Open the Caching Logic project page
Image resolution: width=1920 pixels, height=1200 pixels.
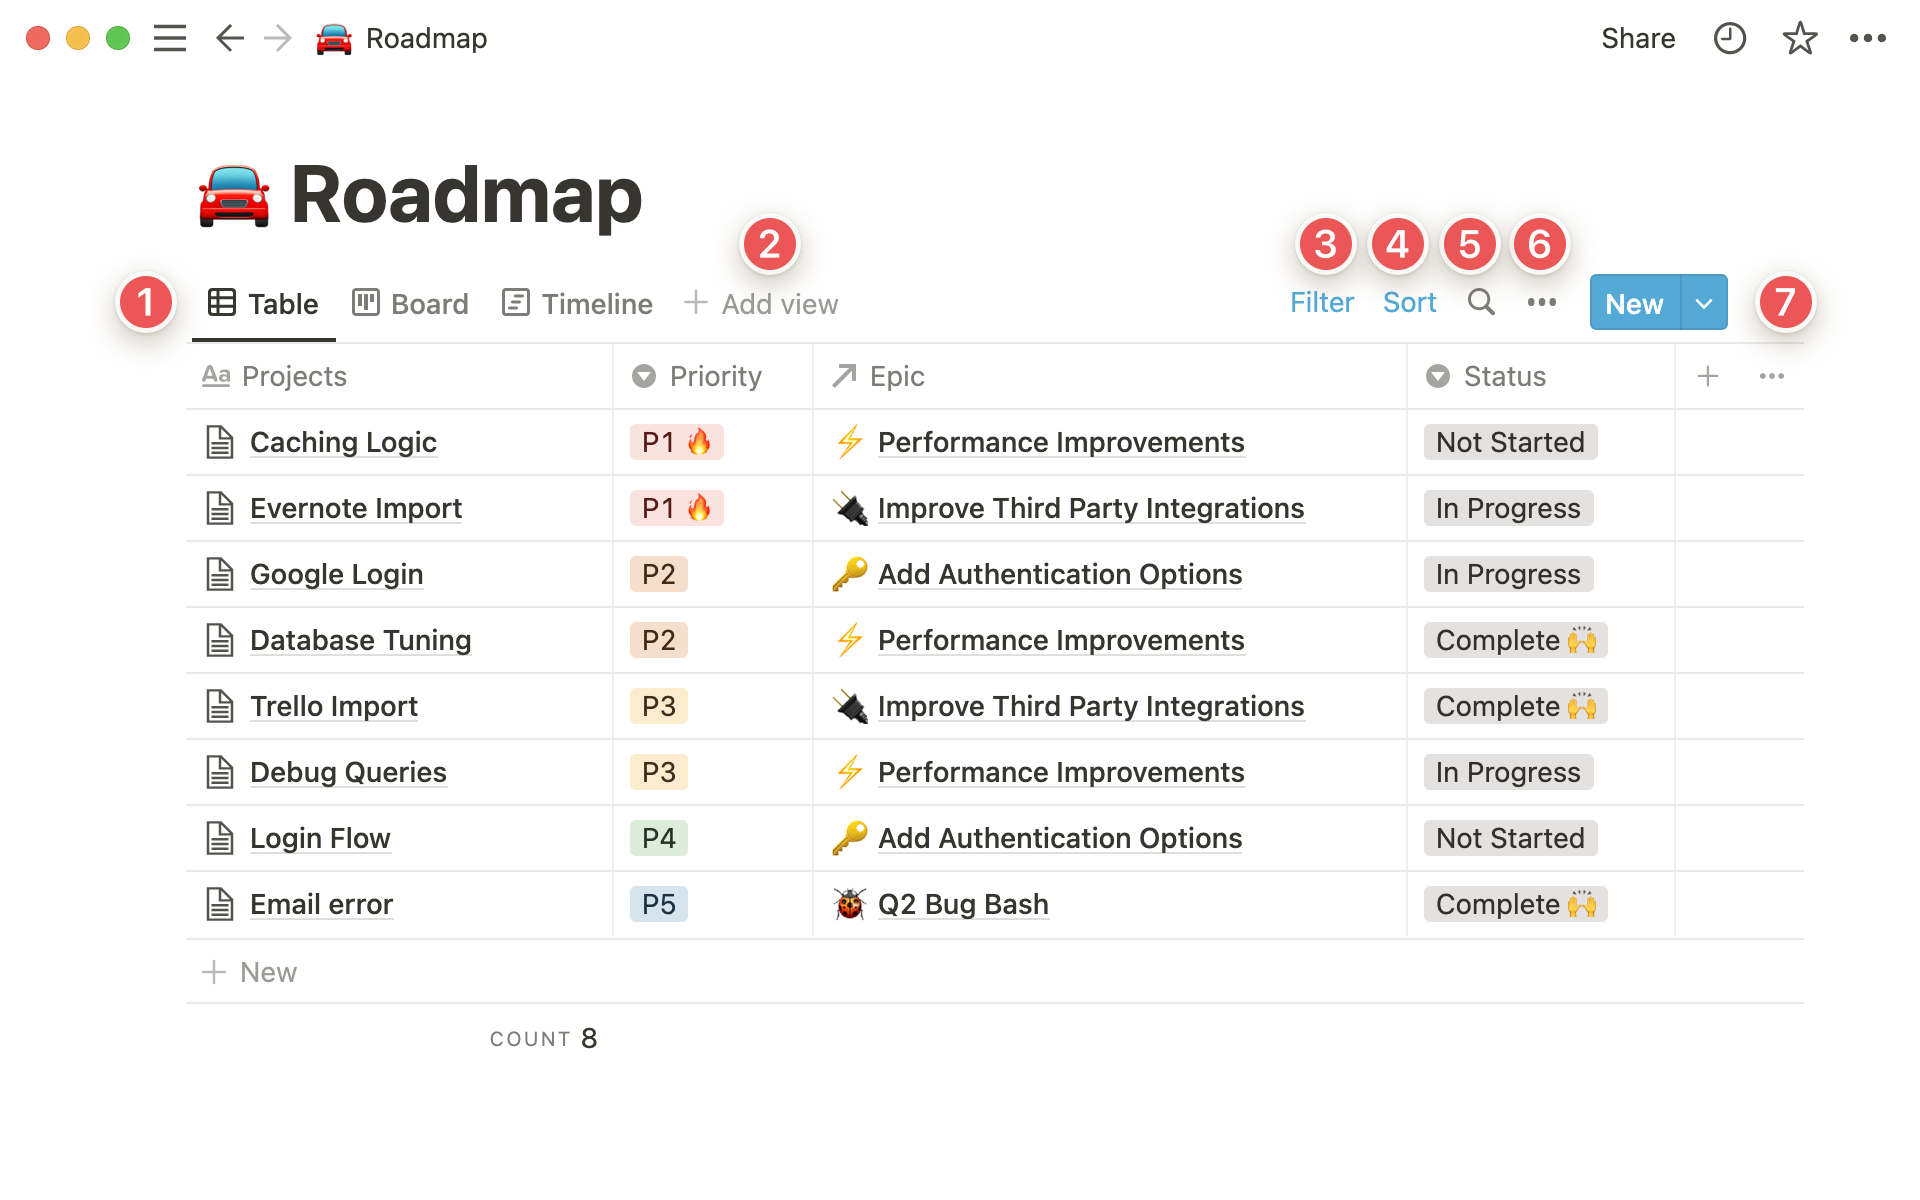pos(343,442)
